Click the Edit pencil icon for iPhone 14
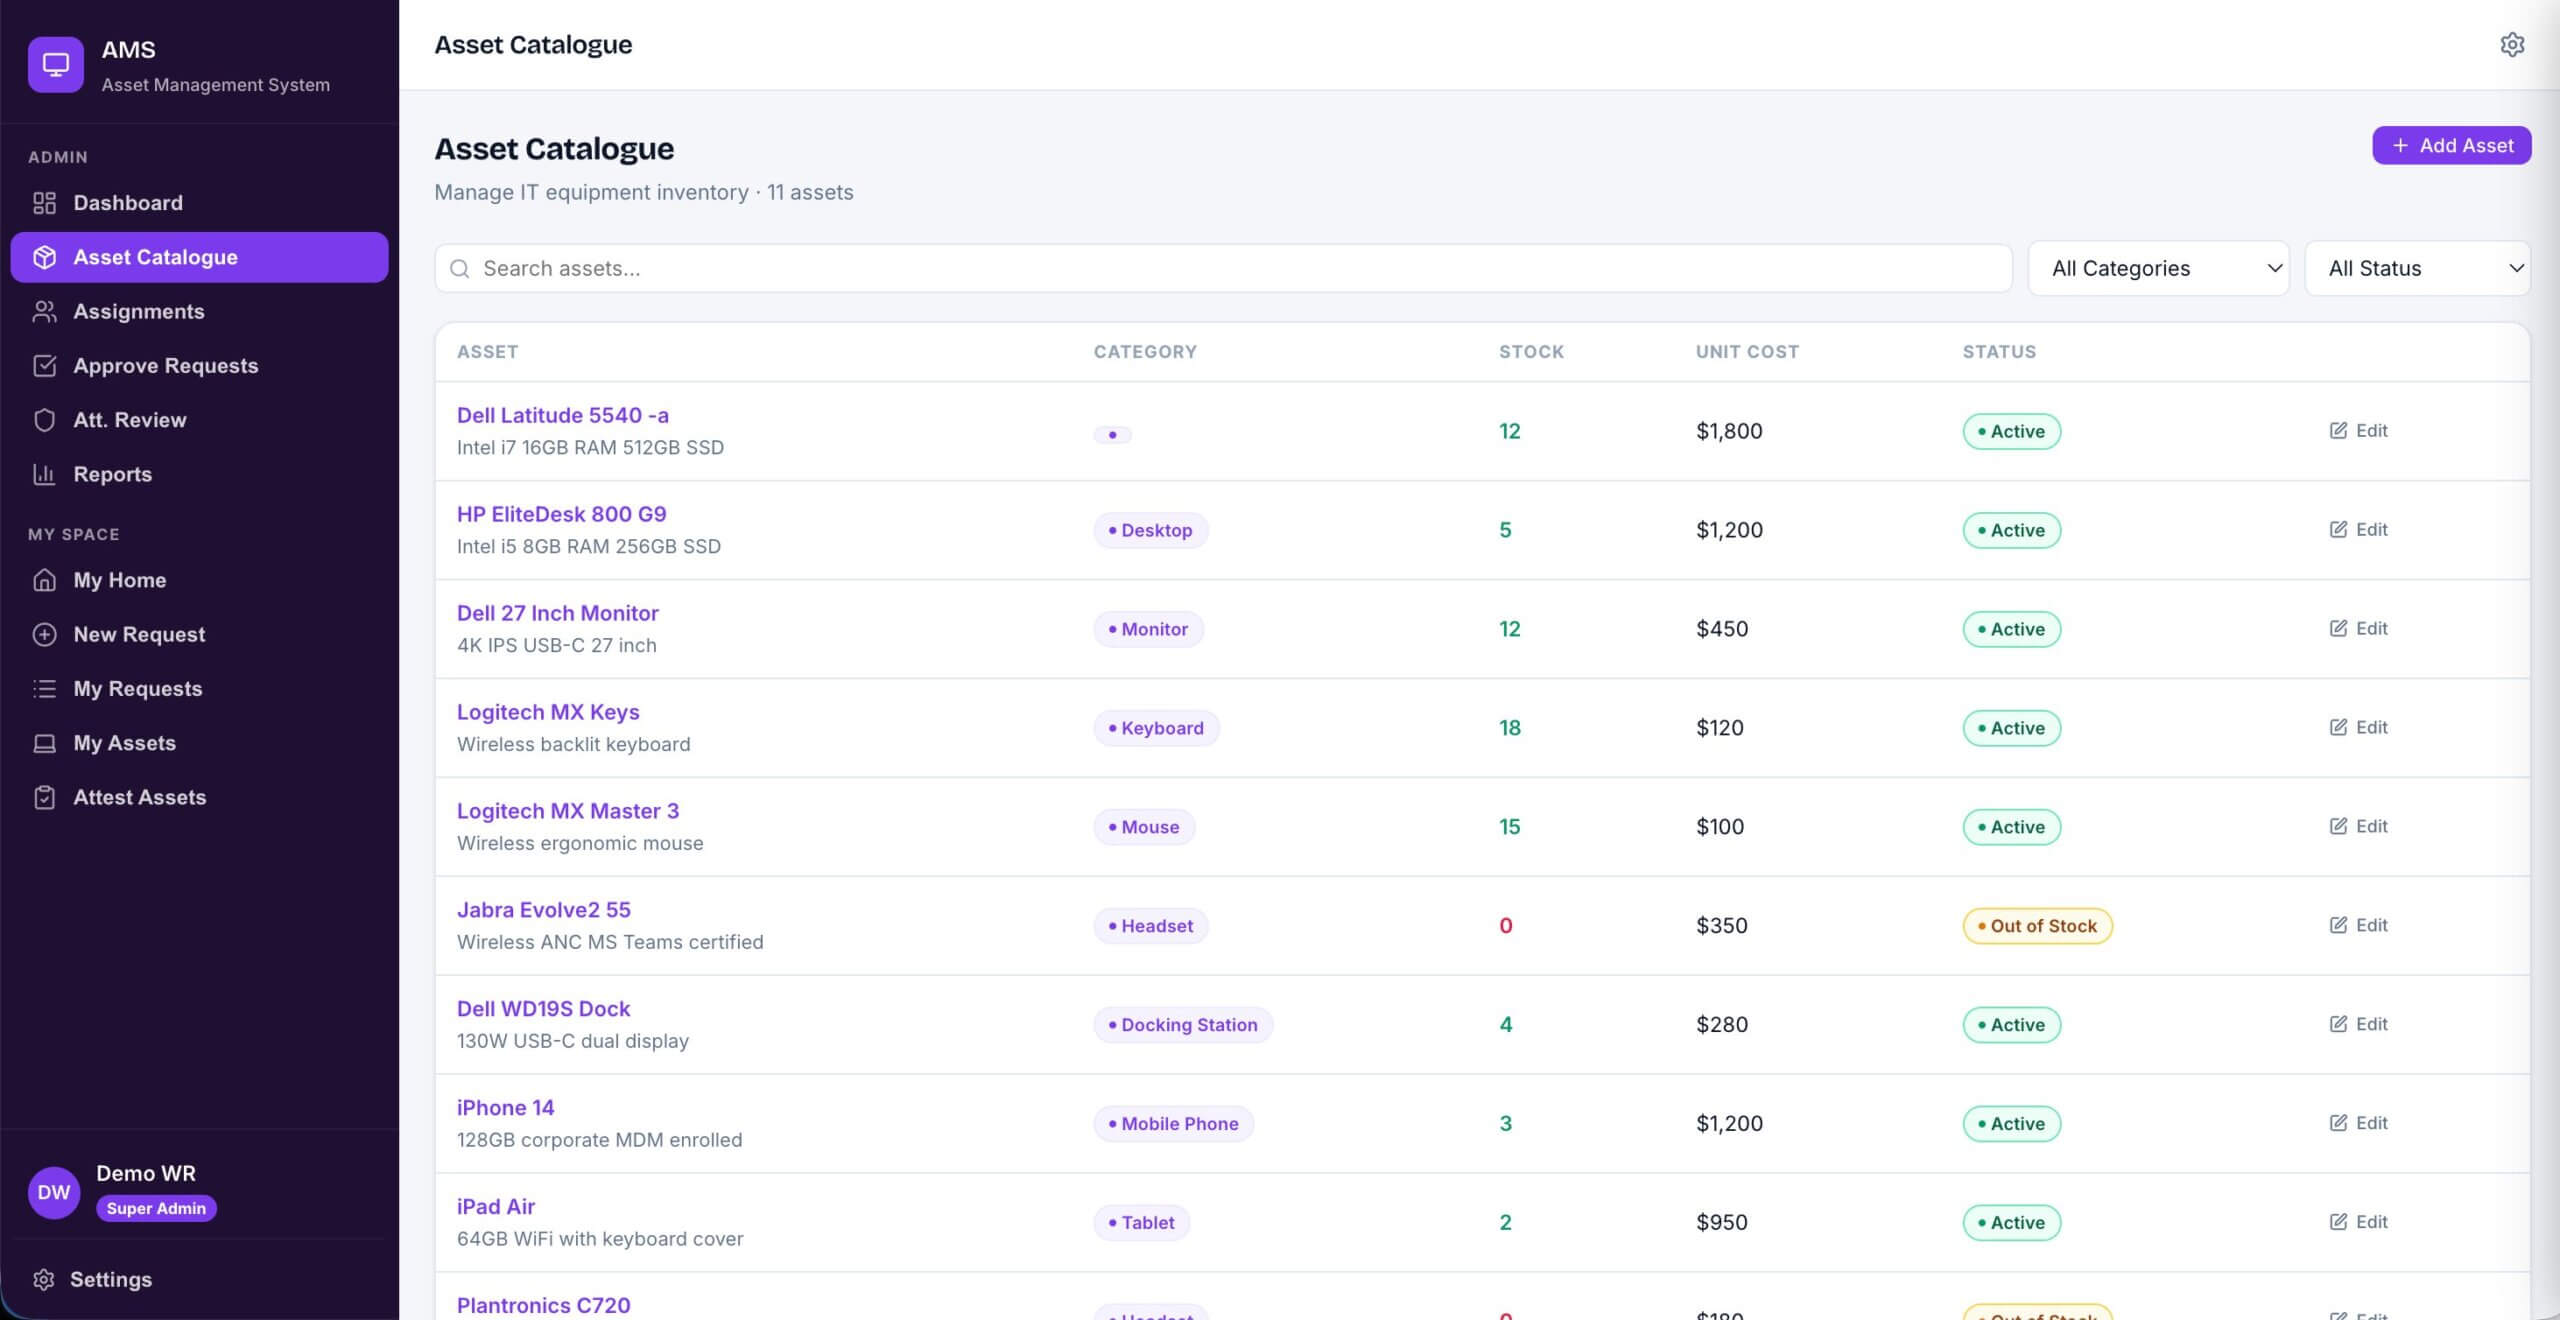This screenshot has width=2560, height=1320. pos(2338,1123)
